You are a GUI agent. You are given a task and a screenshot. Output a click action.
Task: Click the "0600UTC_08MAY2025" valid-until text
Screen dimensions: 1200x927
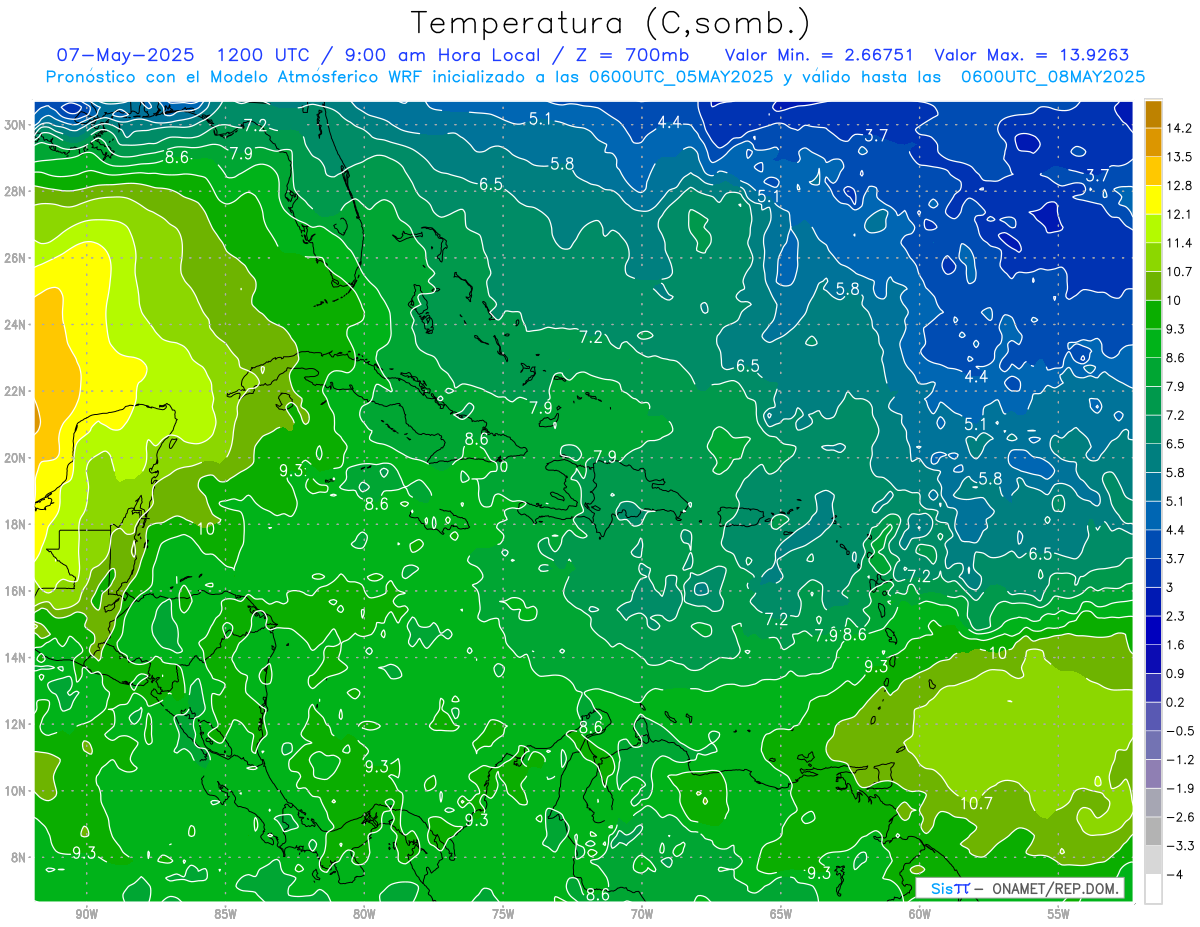coord(1053,76)
